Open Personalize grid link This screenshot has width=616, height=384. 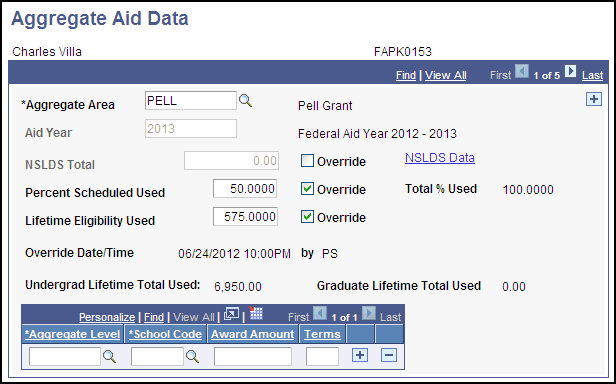pyautogui.click(x=107, y=317)
